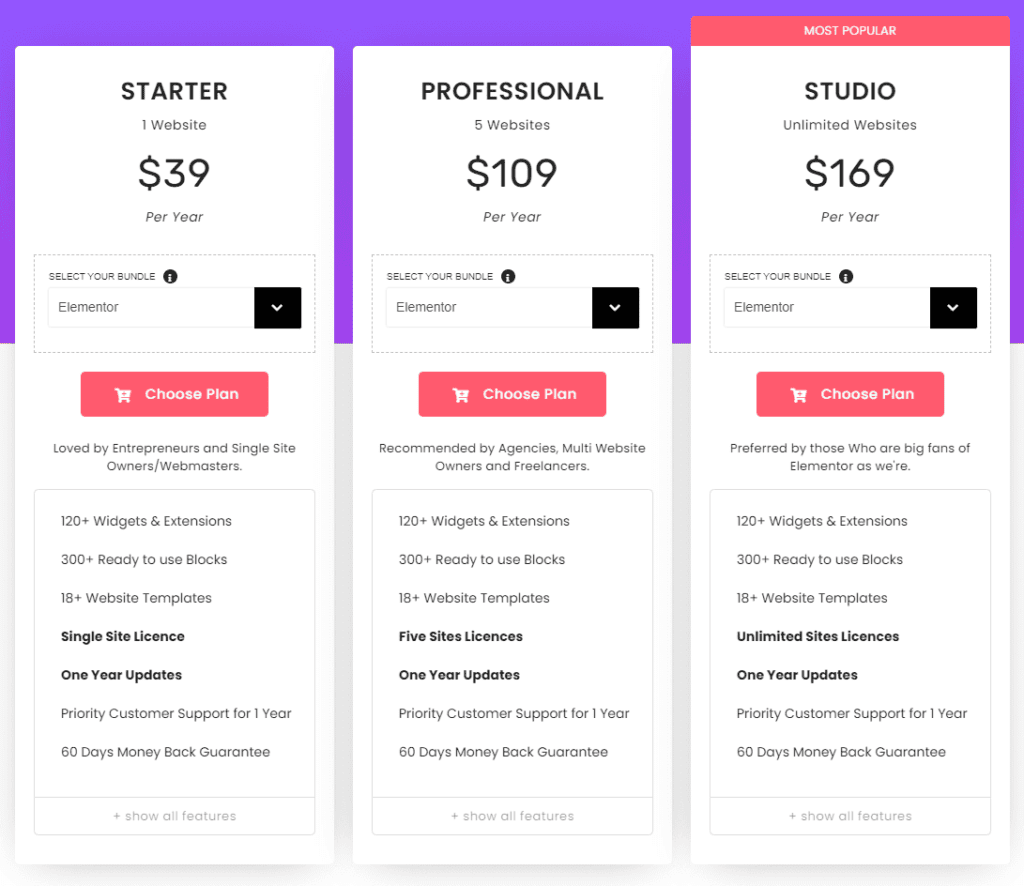Open the Professional bundle dropdown arrow
The width and height of the screenshot is (1024, 886).
(615, 308)
